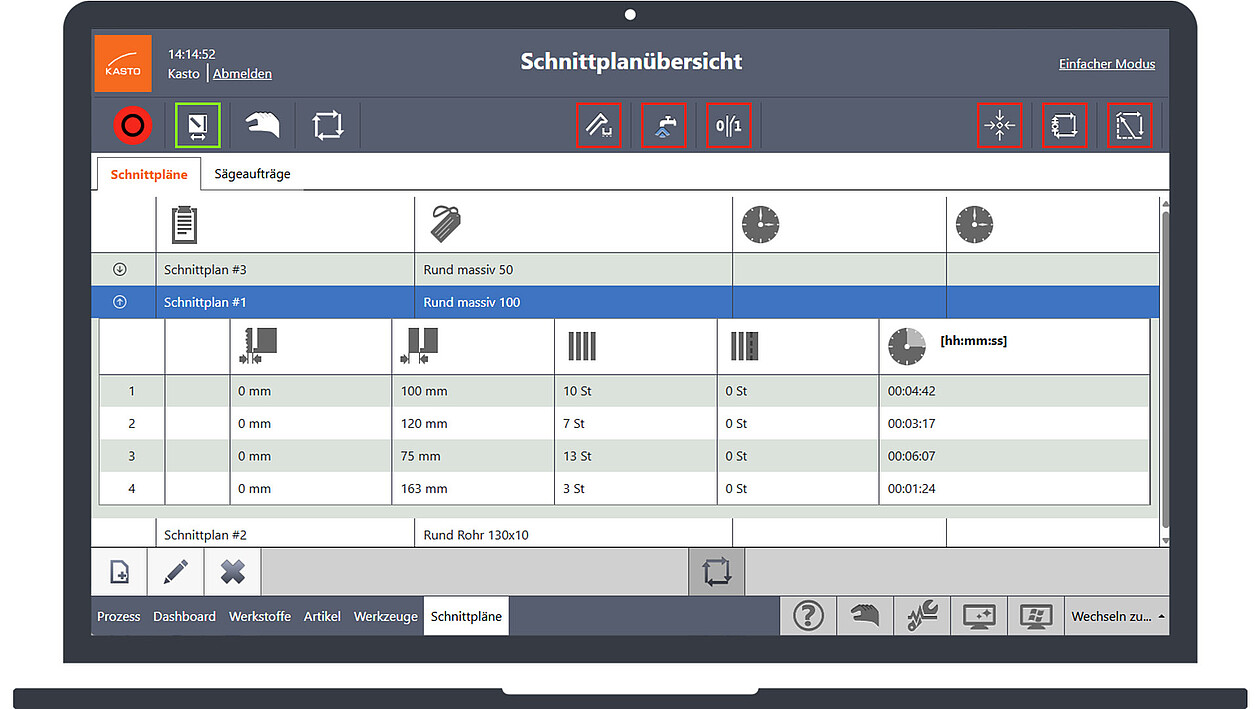This screenshot has width=1260, height=709.
Task: Click the centering arrows icon
Action: (x=999, y=126)
